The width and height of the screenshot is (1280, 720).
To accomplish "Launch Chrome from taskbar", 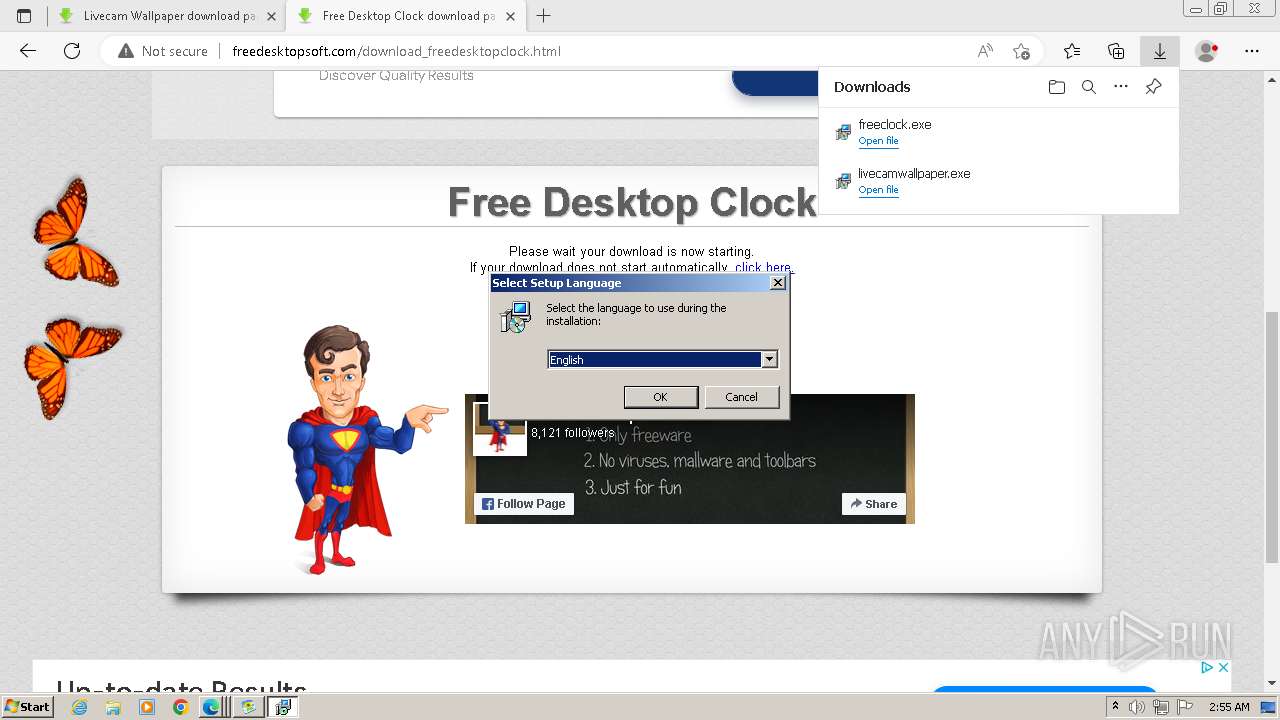I will (180, 707).
